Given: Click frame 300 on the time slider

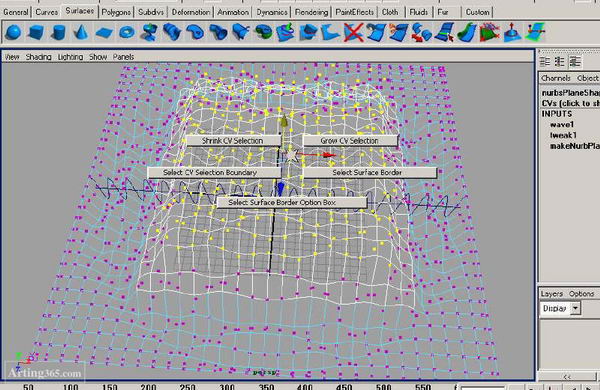Looking at the screenshot, I should [227, 387].
